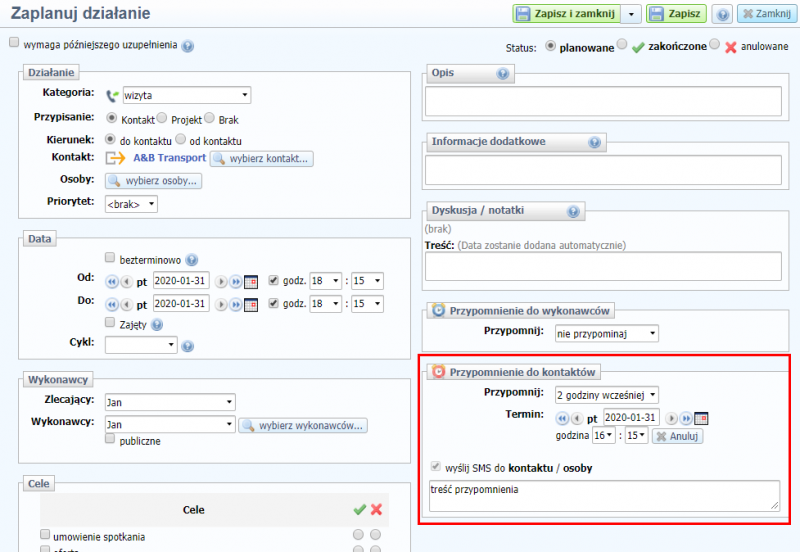The height and width of the screenshot is (552, 800).
Task: Select the Projekt assignment radio button
Action: [x=162, y=119]
